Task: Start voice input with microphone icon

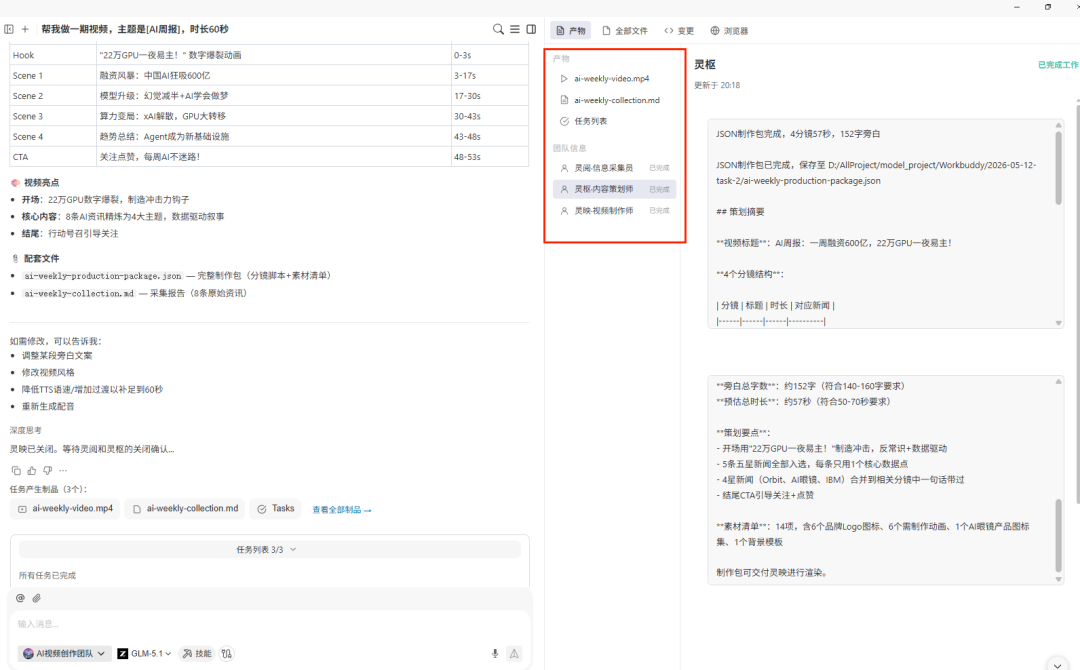Action: click(x=495, y=653)
